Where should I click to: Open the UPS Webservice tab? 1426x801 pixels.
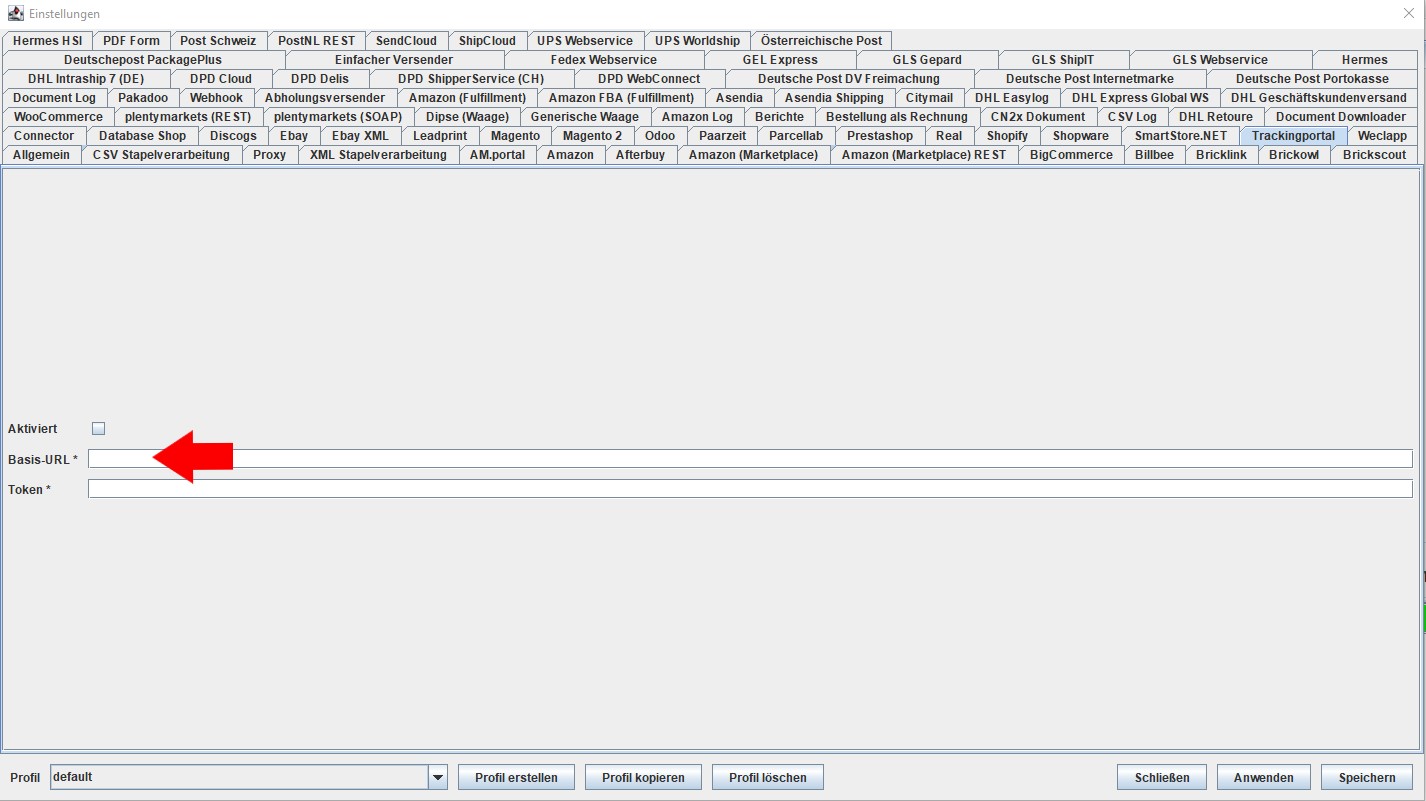click(585, 41)
